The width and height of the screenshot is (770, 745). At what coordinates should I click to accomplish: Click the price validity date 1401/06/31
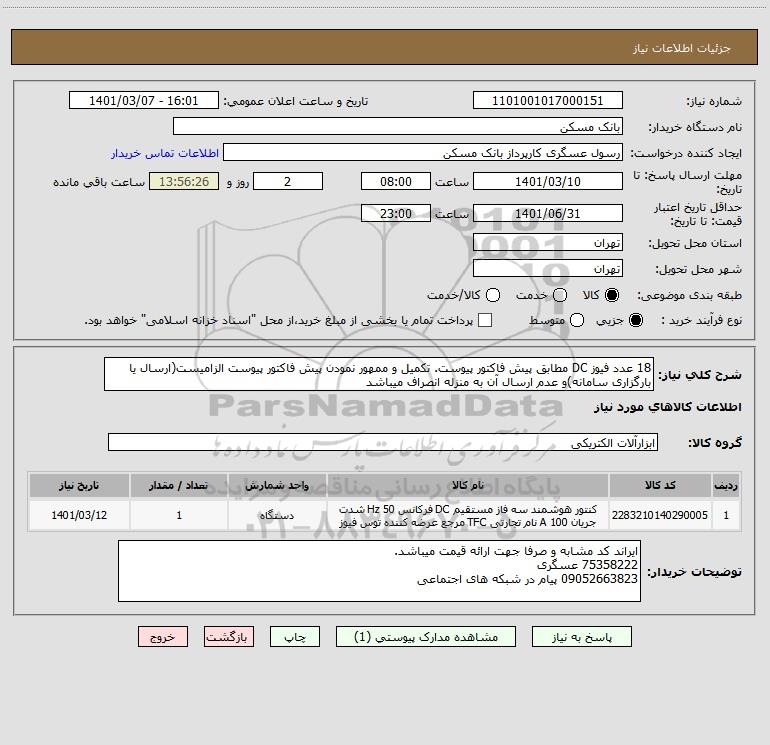[548, 214]
